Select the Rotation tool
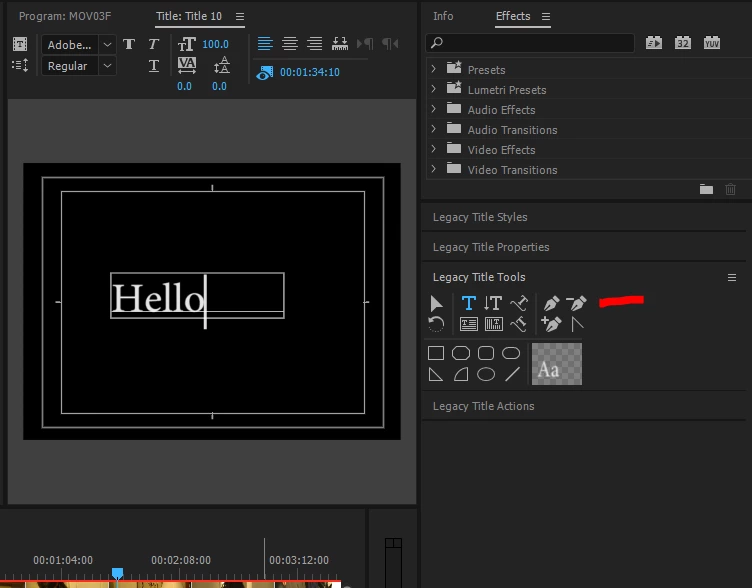Screen dimensions: 752x588 pyautogui.click(x=436, y=325)
